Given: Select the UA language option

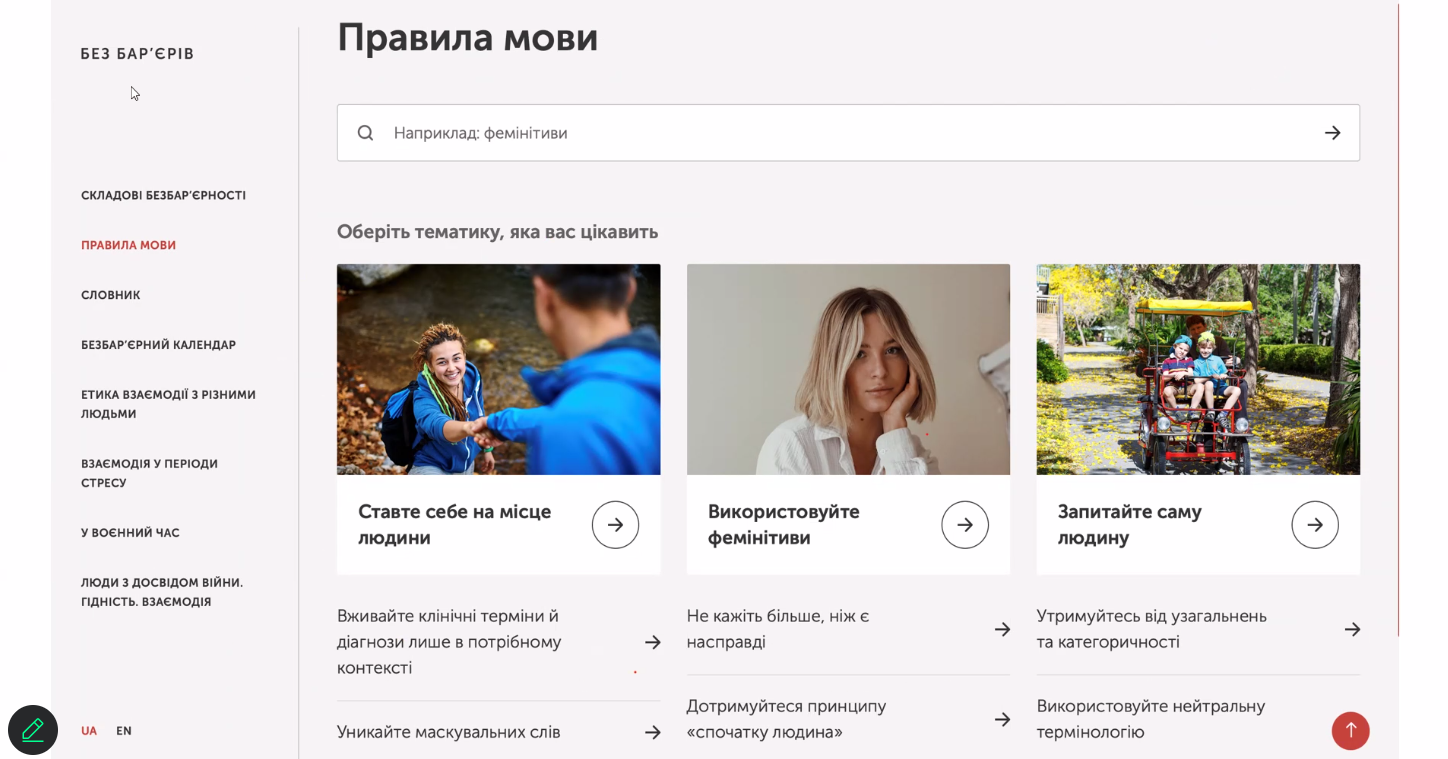Looking at the screenshot, I should tap(89, 731).
